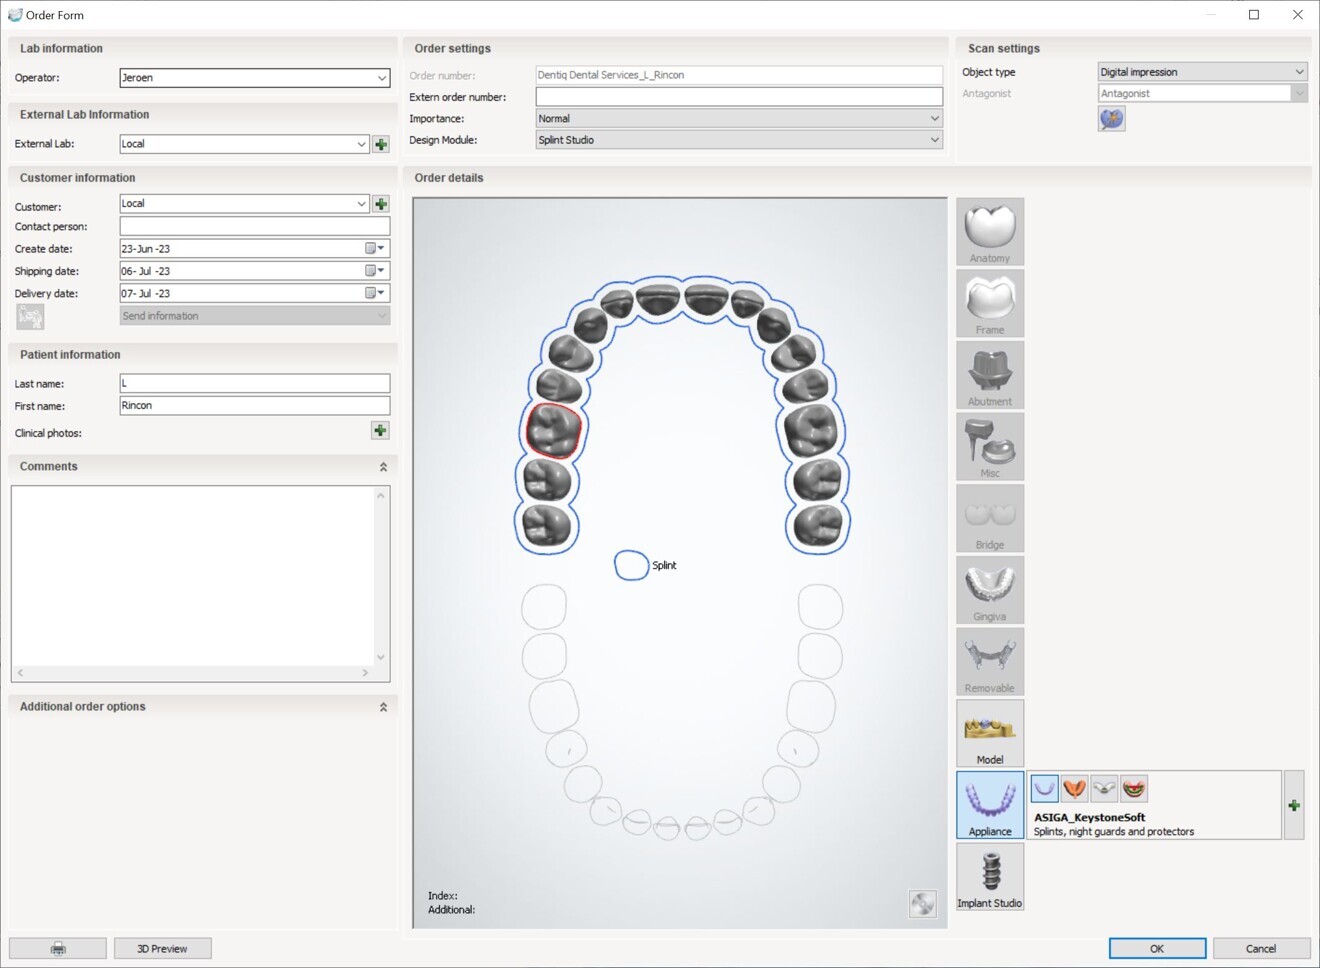
Task: Collapse the Additional order options section
Action: 382,706
